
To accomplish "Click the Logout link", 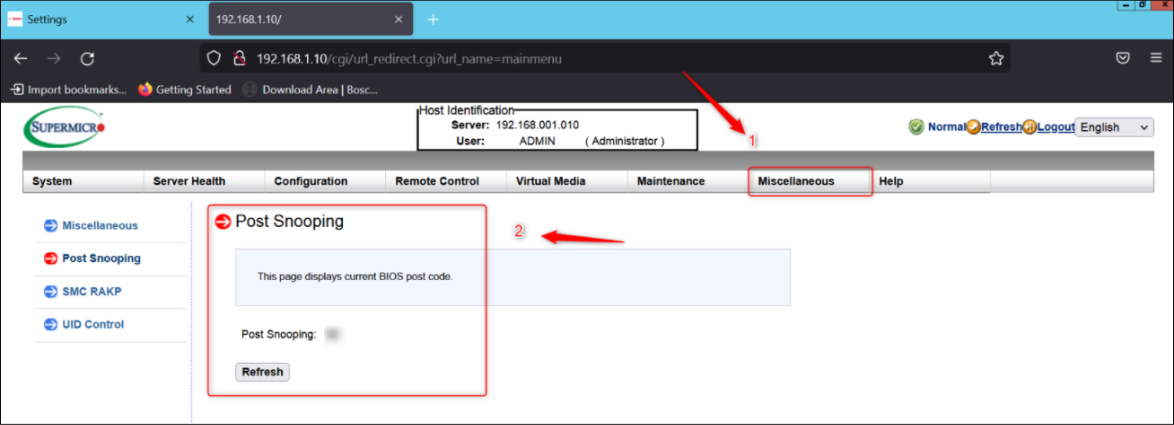I will click(x=1055, y=127).
